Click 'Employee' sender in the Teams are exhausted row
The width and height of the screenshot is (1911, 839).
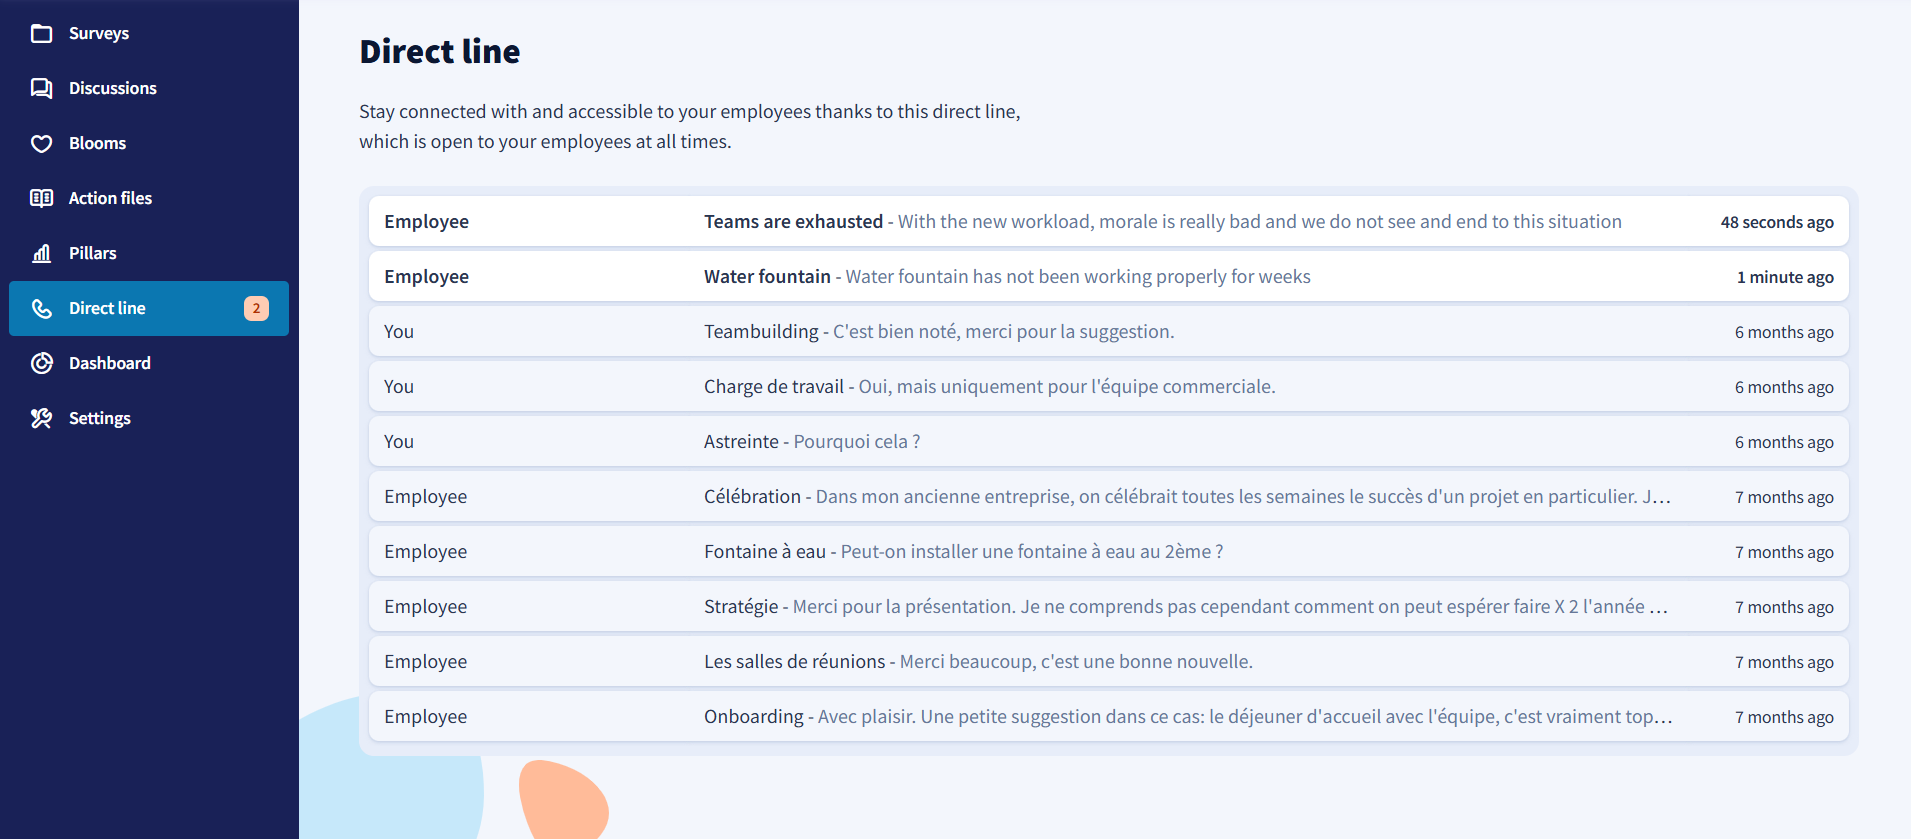pyautogui.click(x=426, y=221)
